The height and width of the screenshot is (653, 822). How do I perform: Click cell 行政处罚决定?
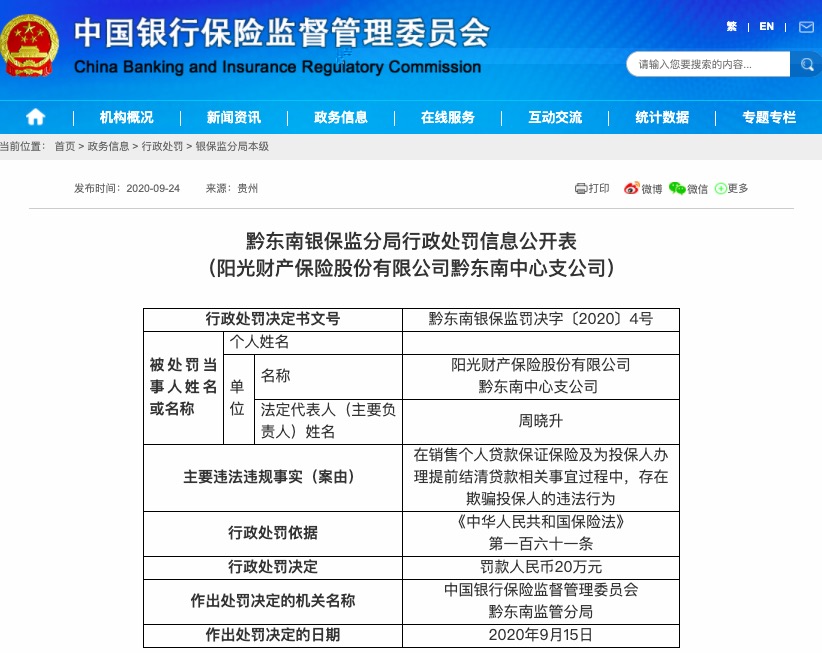[273, 567]
